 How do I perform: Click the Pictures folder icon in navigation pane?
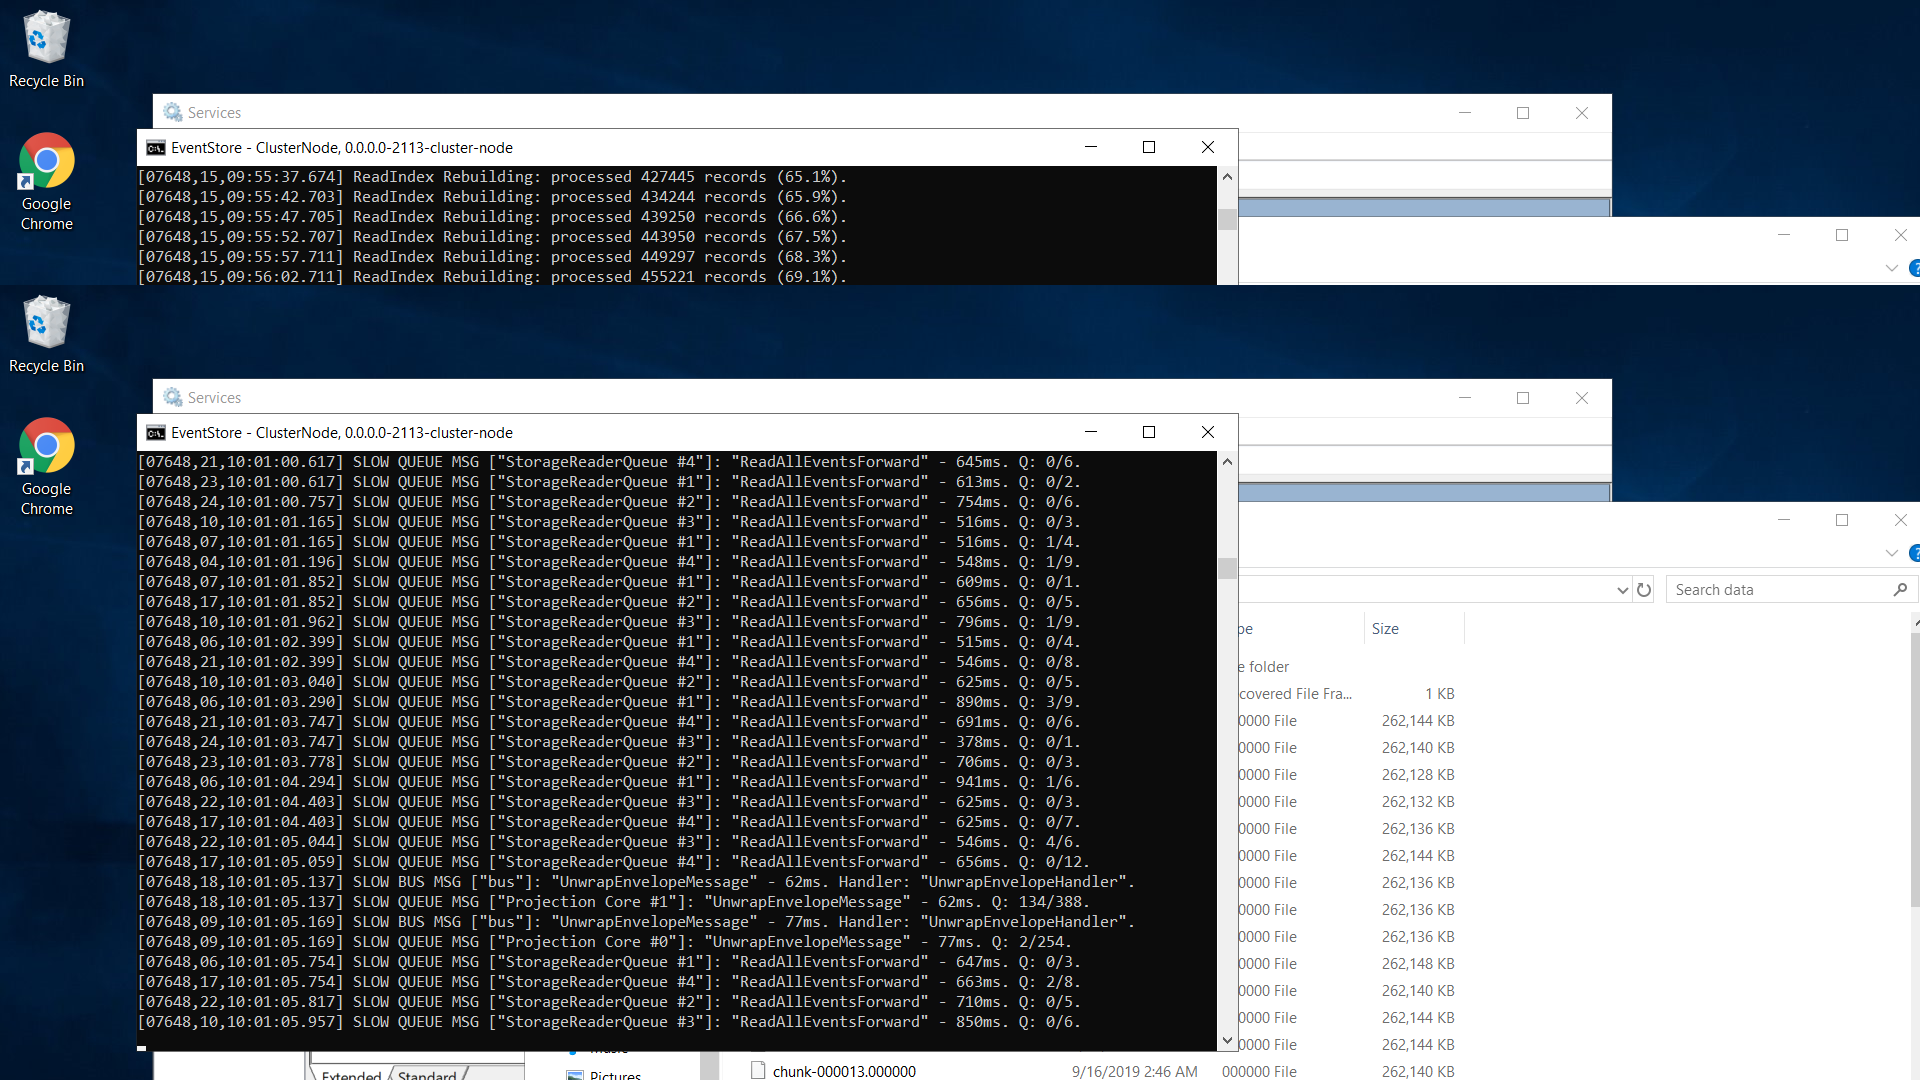tap(575, 1075)
